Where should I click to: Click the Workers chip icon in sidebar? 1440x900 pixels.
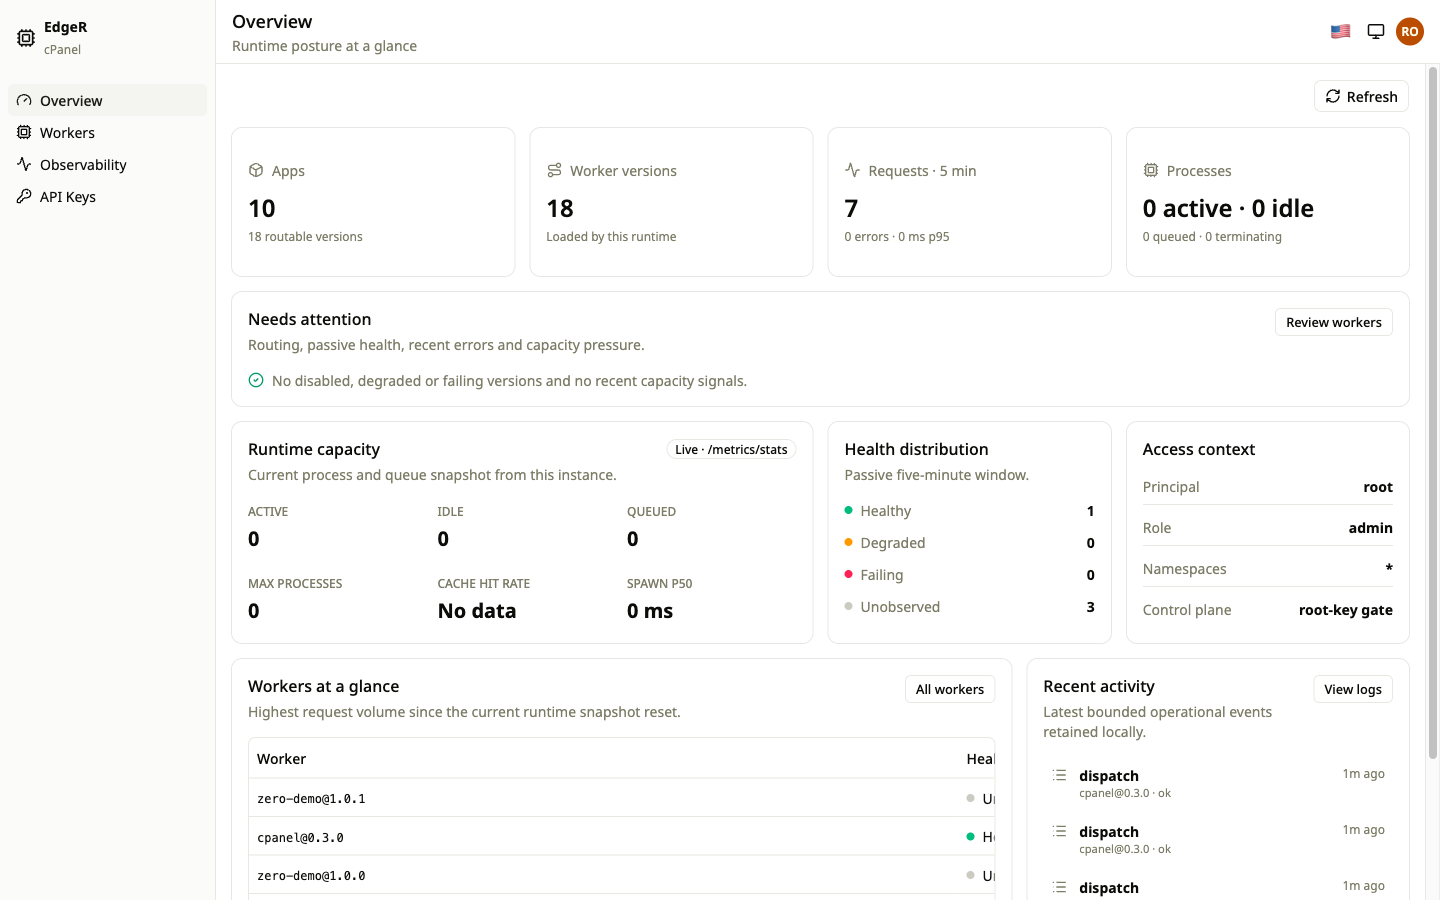(x=24, y=132)
